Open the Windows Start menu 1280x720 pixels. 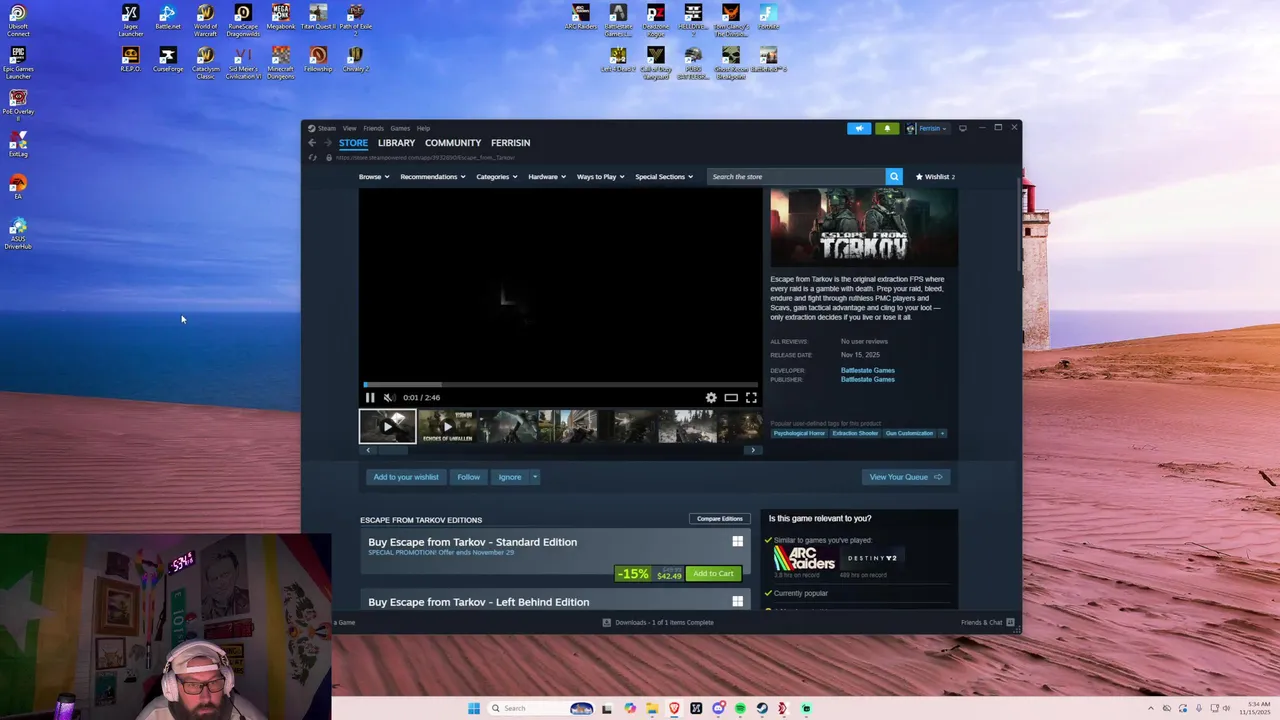point(474,708)
